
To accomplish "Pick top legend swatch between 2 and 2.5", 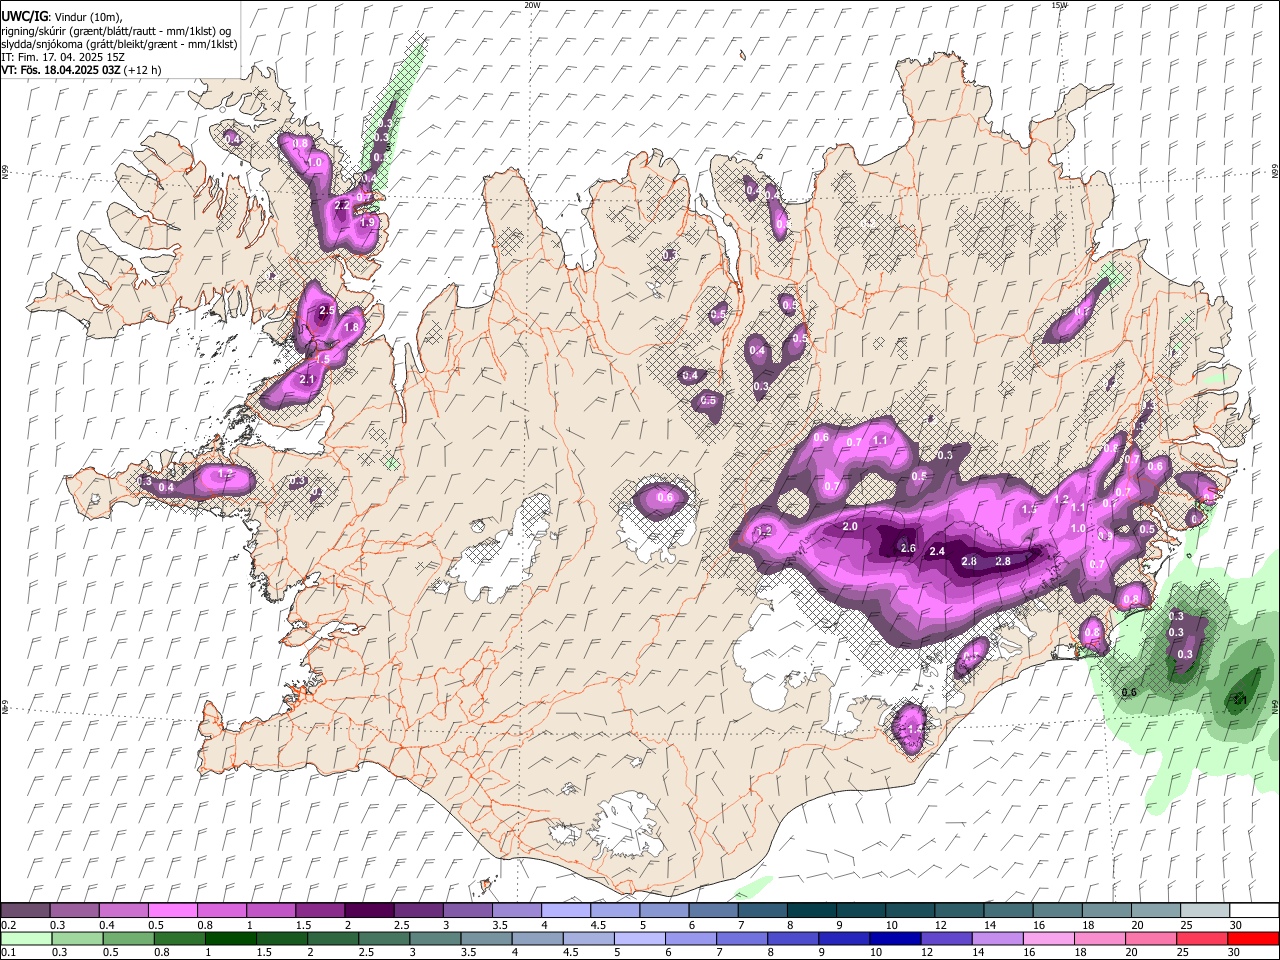I will tap(368, 910).
